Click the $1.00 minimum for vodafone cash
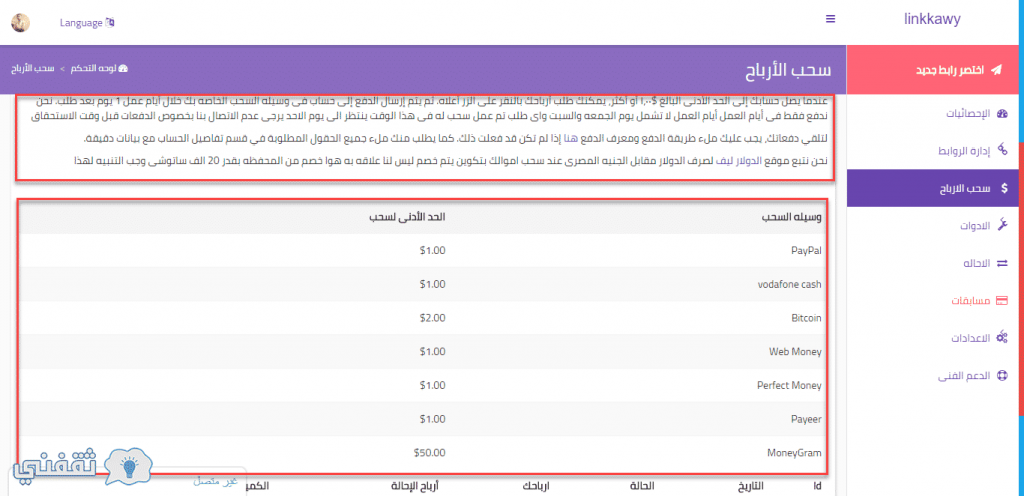The width and height of the screenshot is (1024, 496). coord(432,285)
